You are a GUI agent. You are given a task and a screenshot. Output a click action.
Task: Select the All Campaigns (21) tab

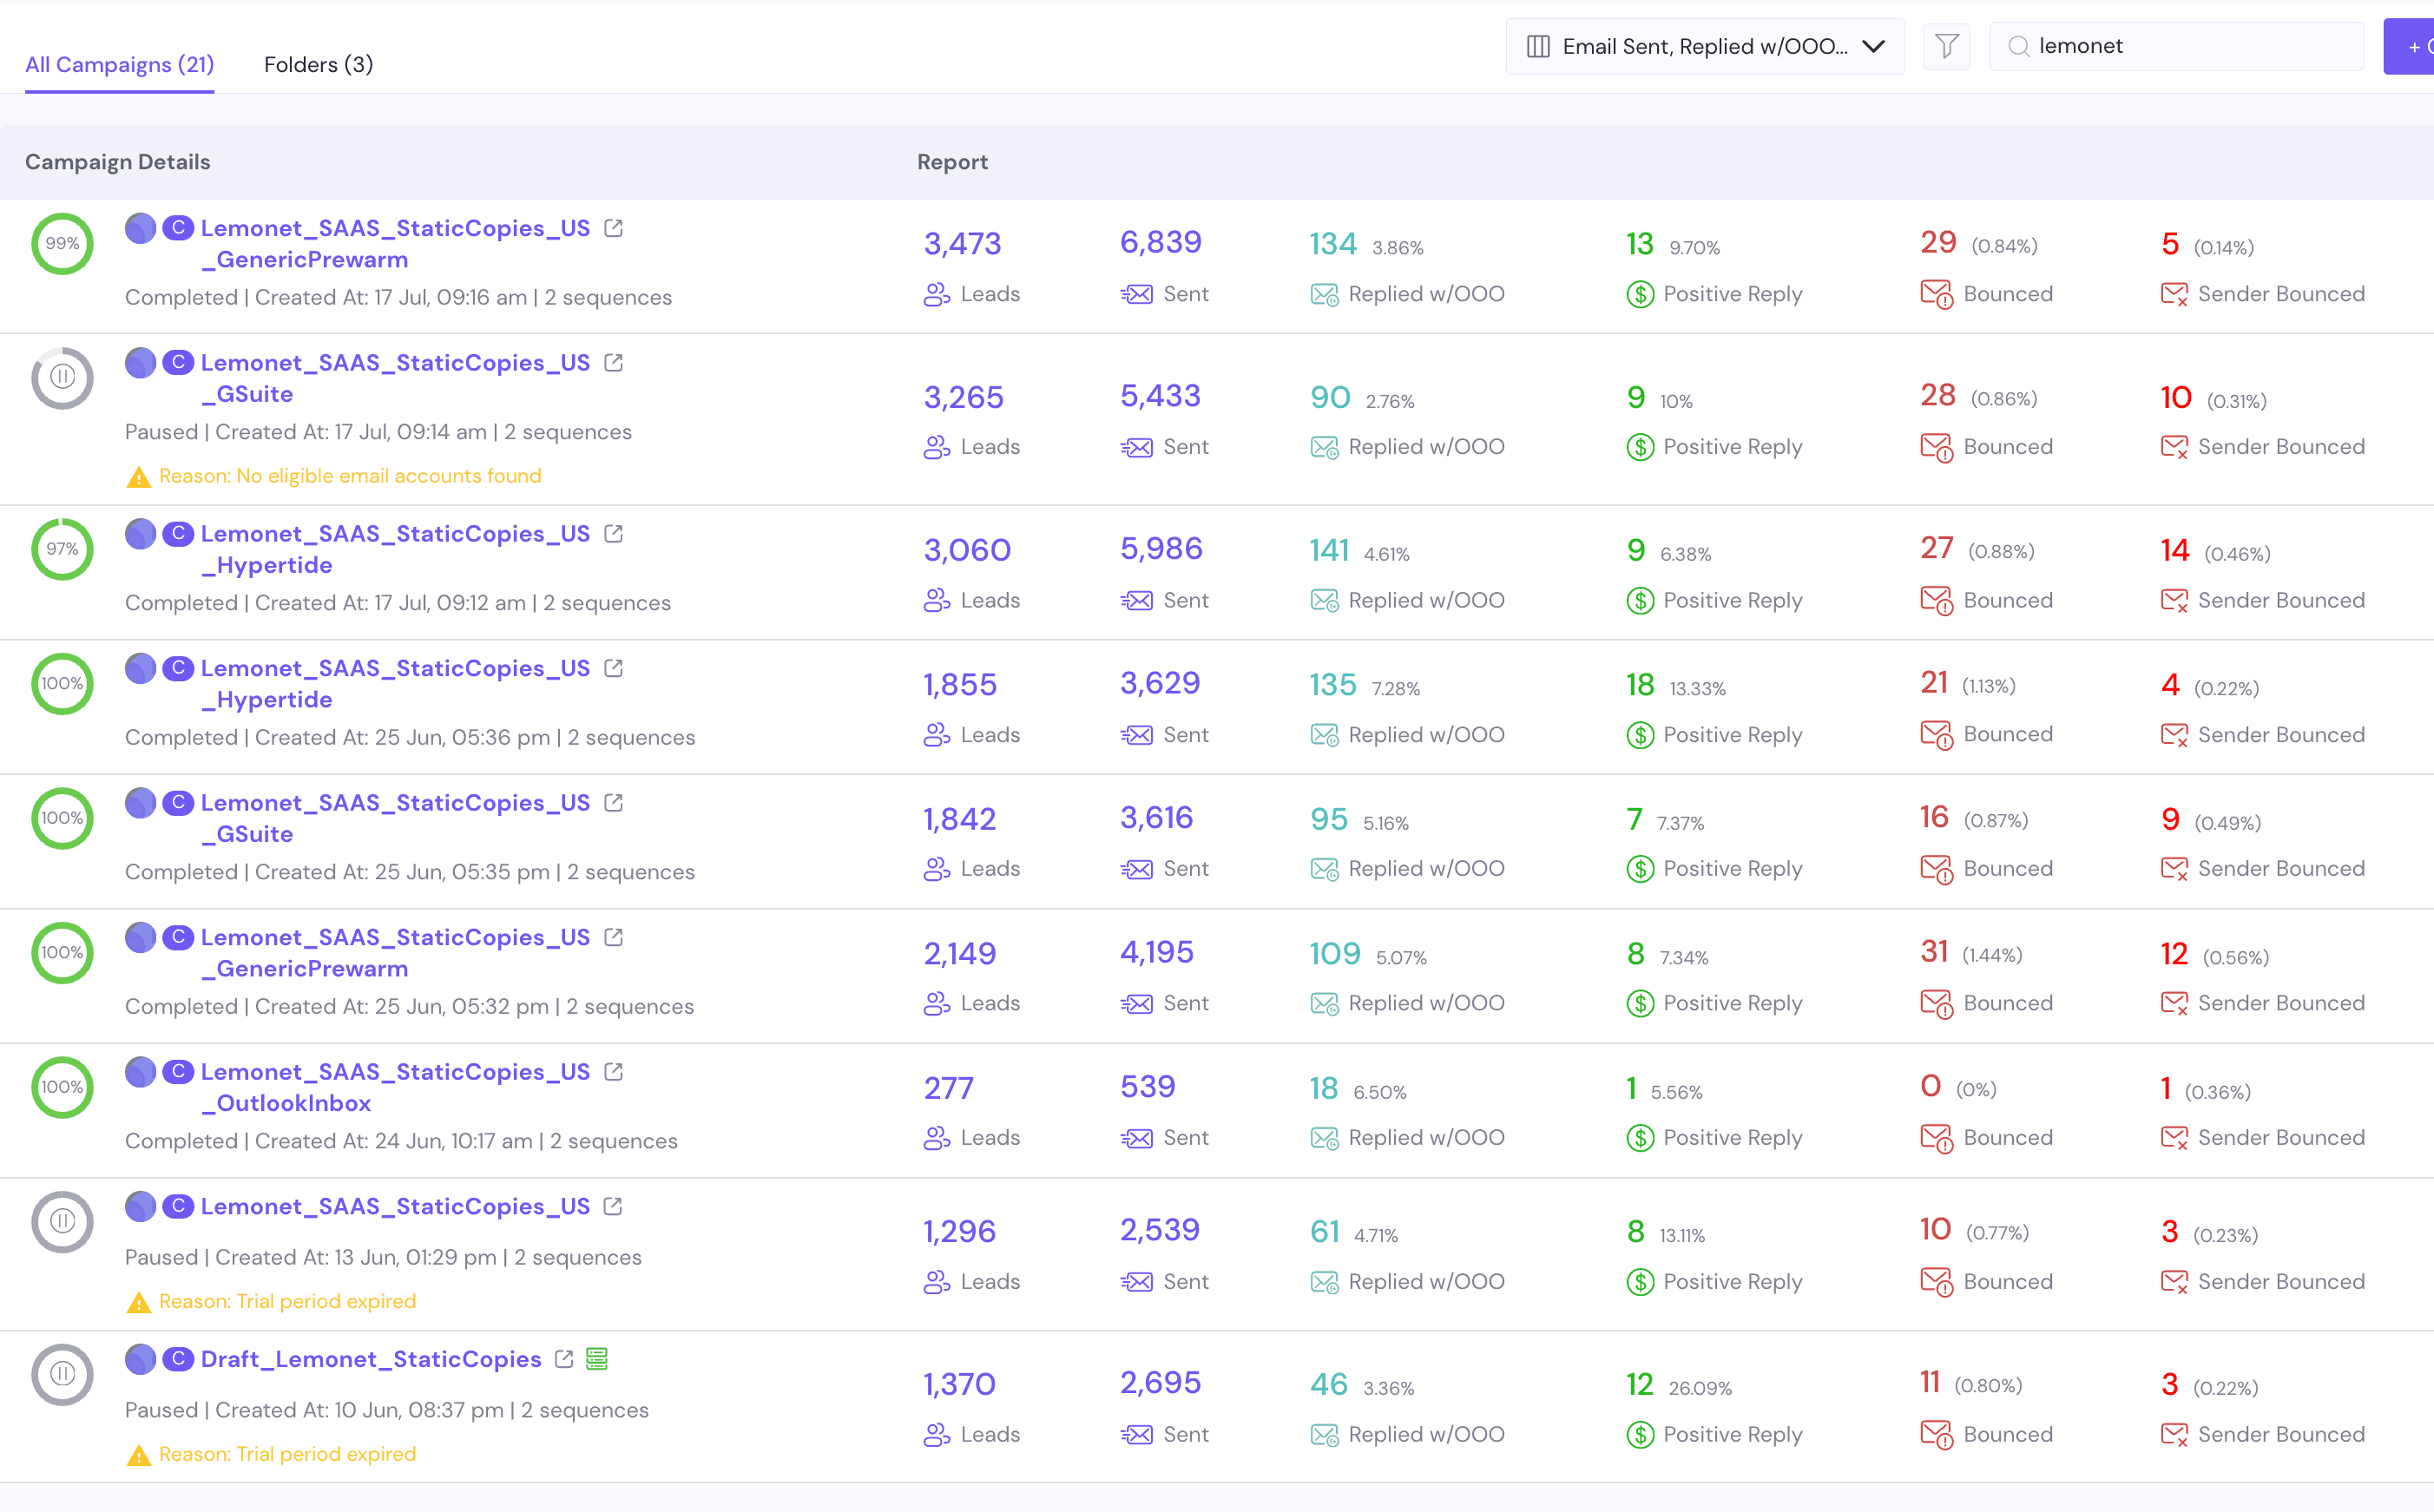point(119,64)
